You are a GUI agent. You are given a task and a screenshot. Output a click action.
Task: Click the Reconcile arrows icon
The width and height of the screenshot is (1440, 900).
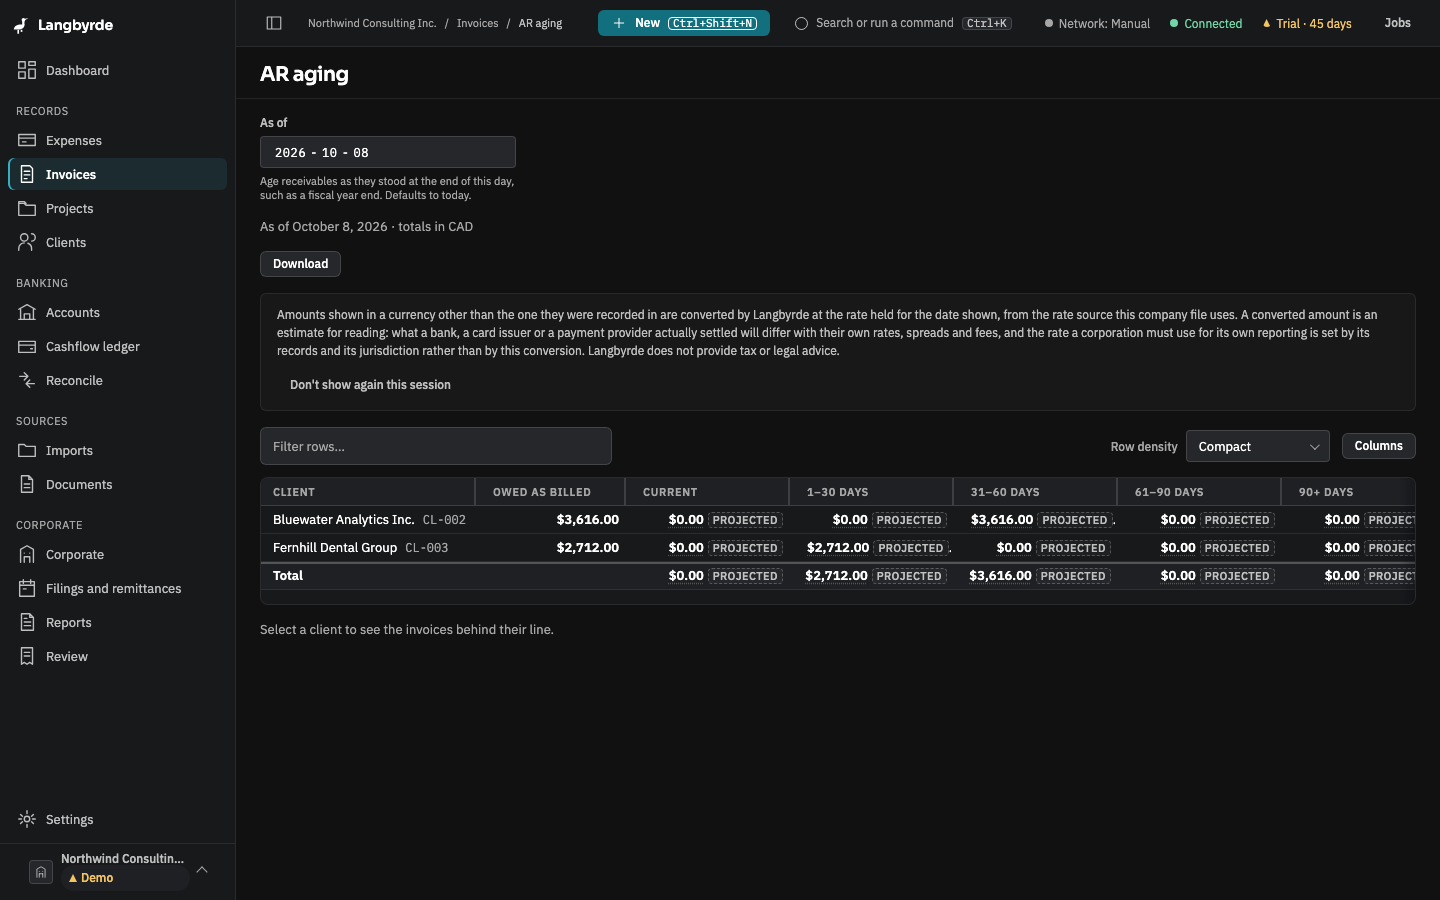coord(27,380)
